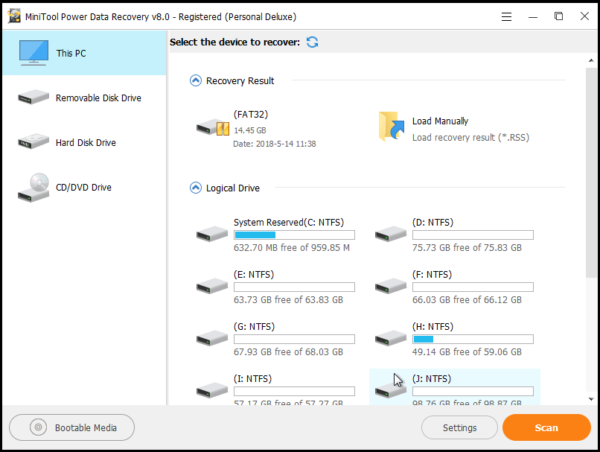Collapse the Recovery Result section
The width and height of the screenshot is (600, 452).
click(x=196, y=81)
